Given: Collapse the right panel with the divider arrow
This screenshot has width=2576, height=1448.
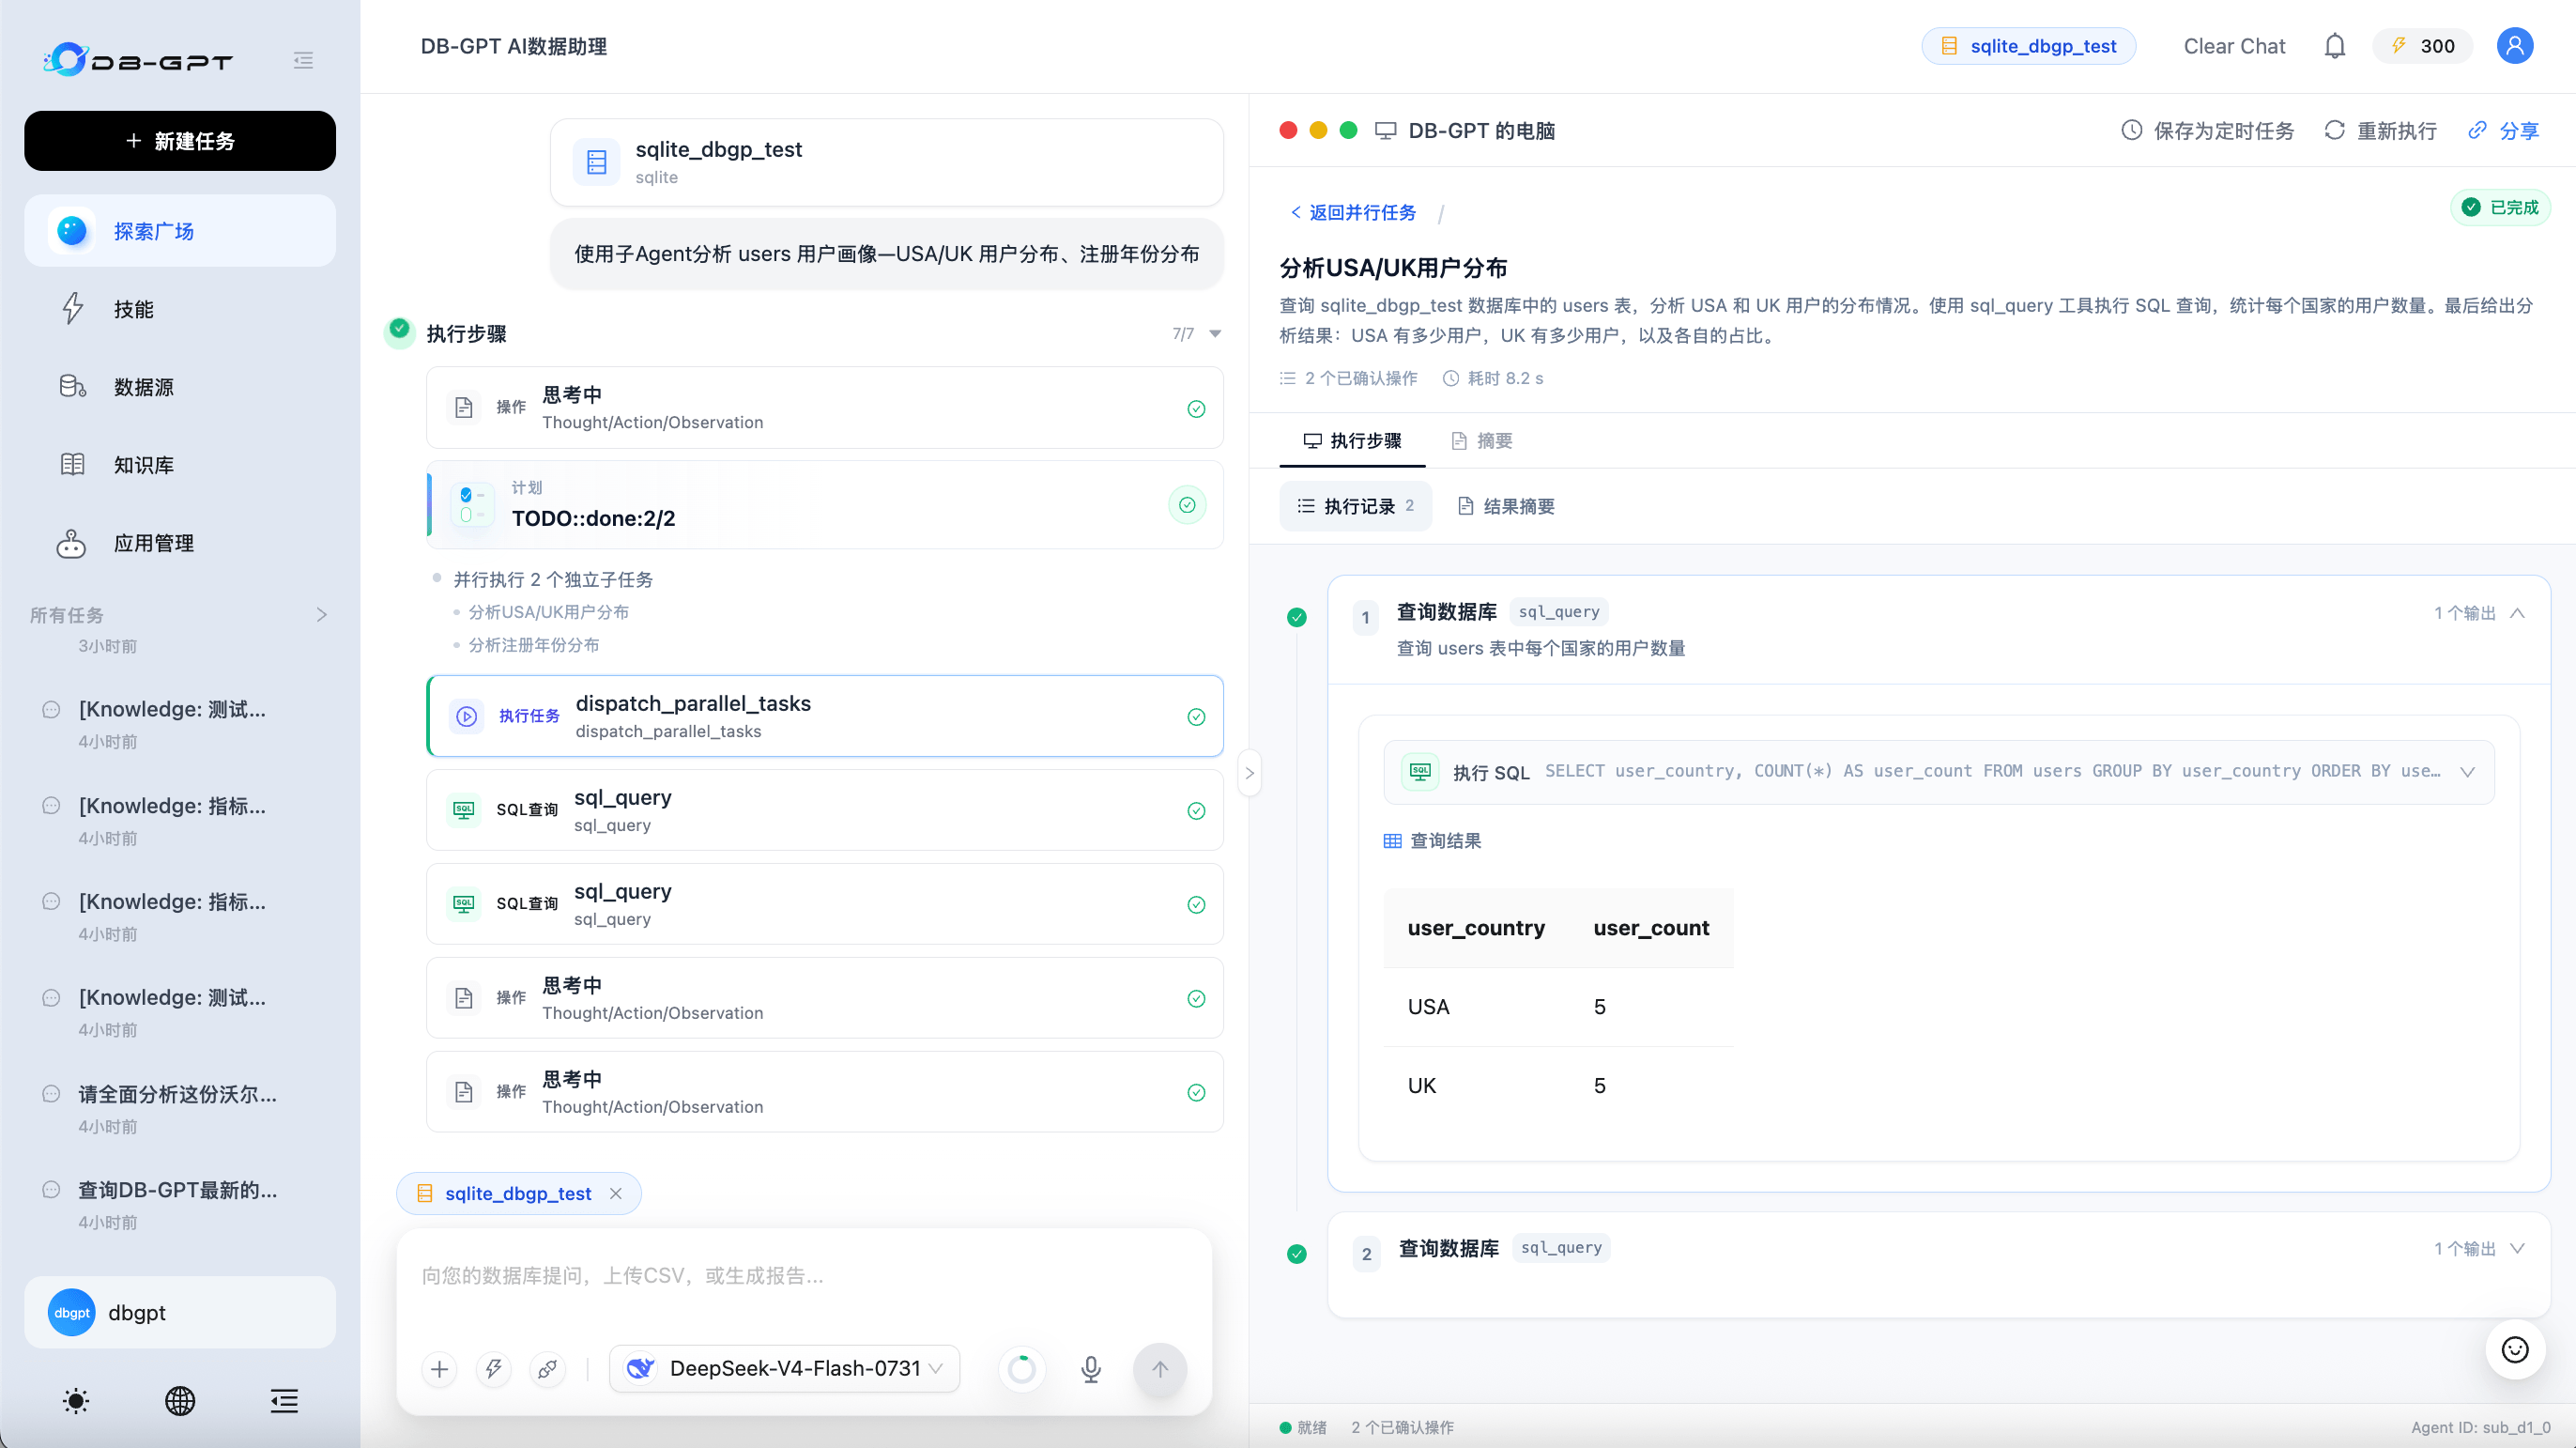Looking at the screenshot, I should [x=1249, y=773].
